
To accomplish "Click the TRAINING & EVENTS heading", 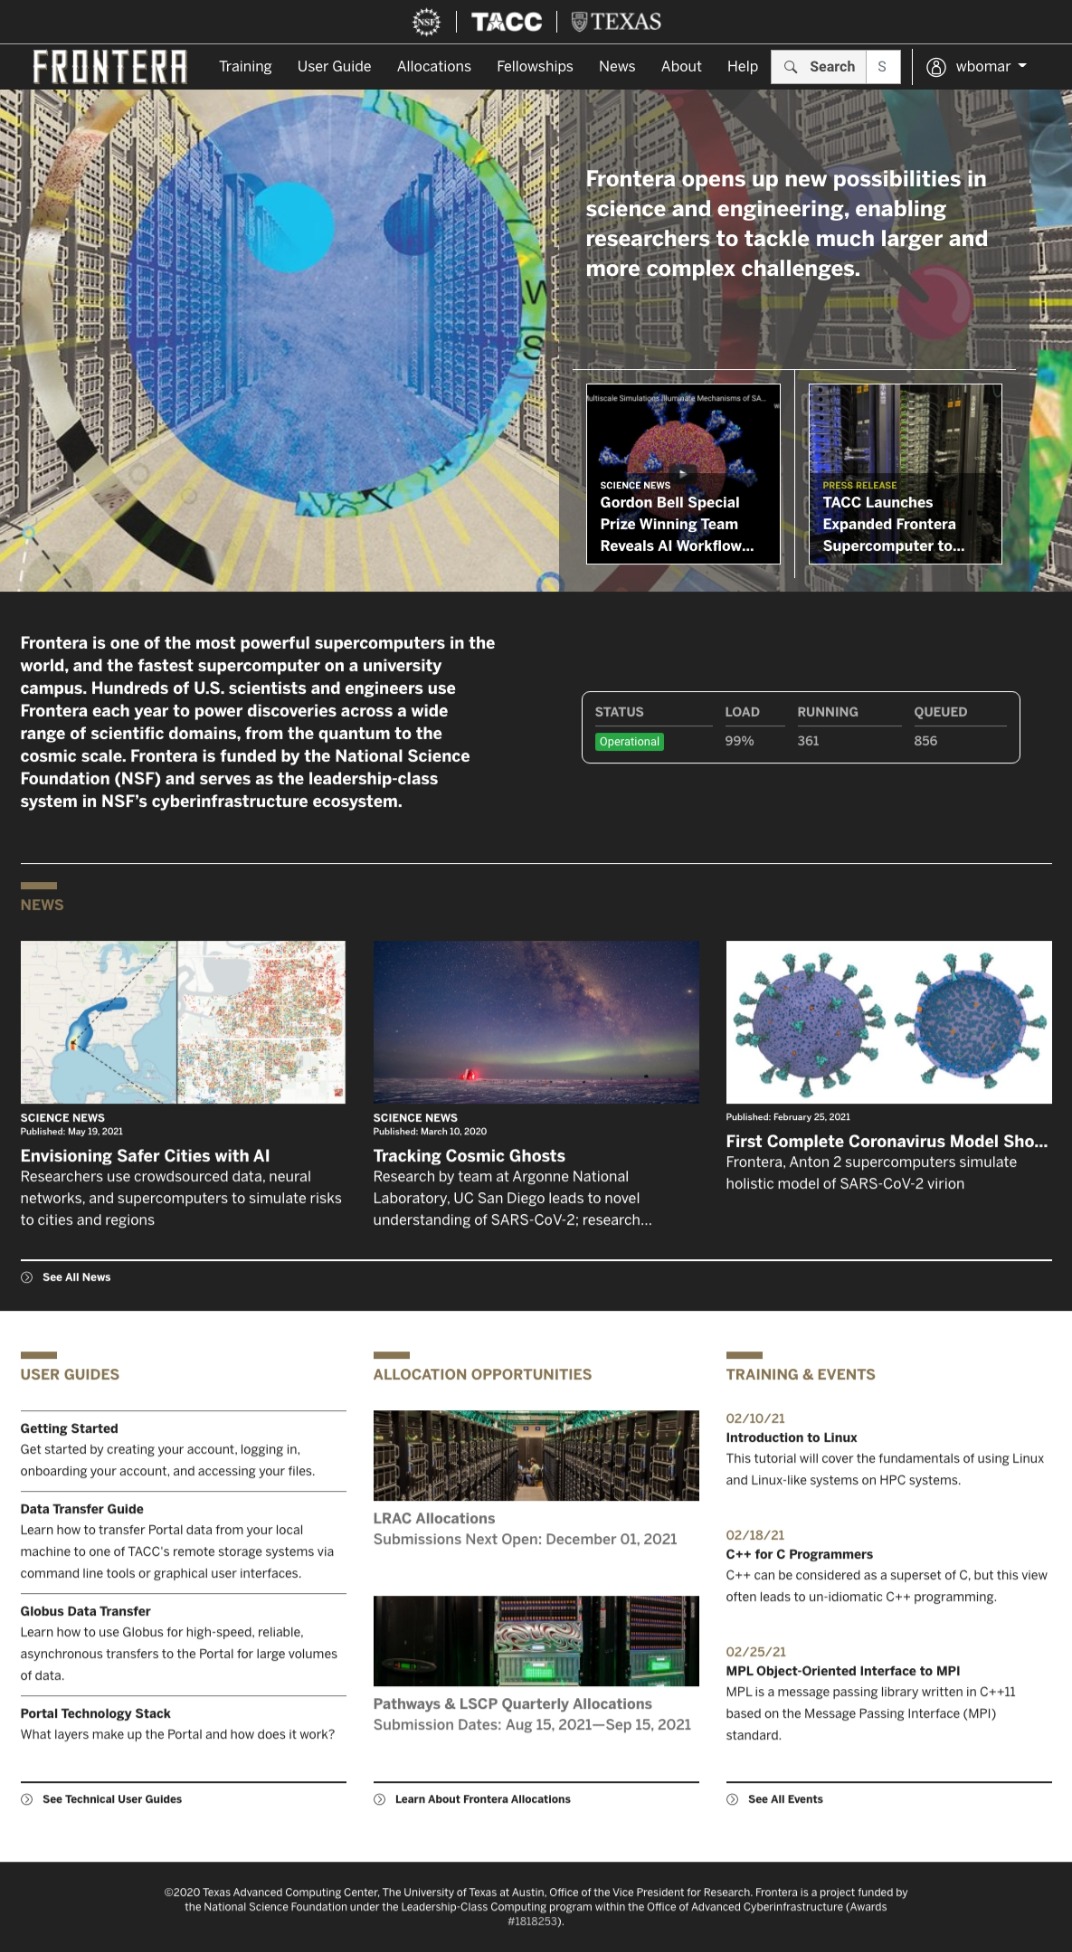I will click(x=800, y=1374).
